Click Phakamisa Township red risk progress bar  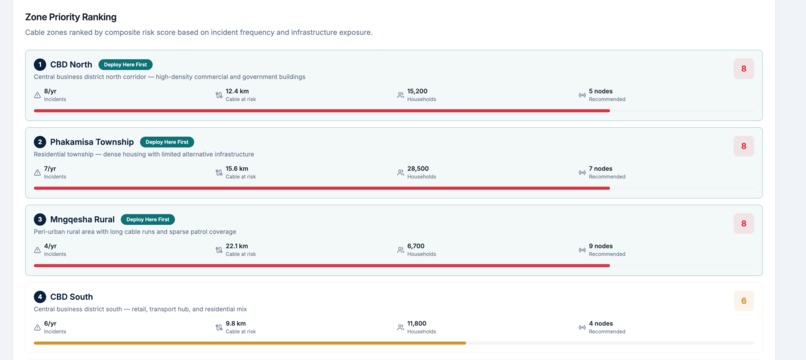click(322, 188)
